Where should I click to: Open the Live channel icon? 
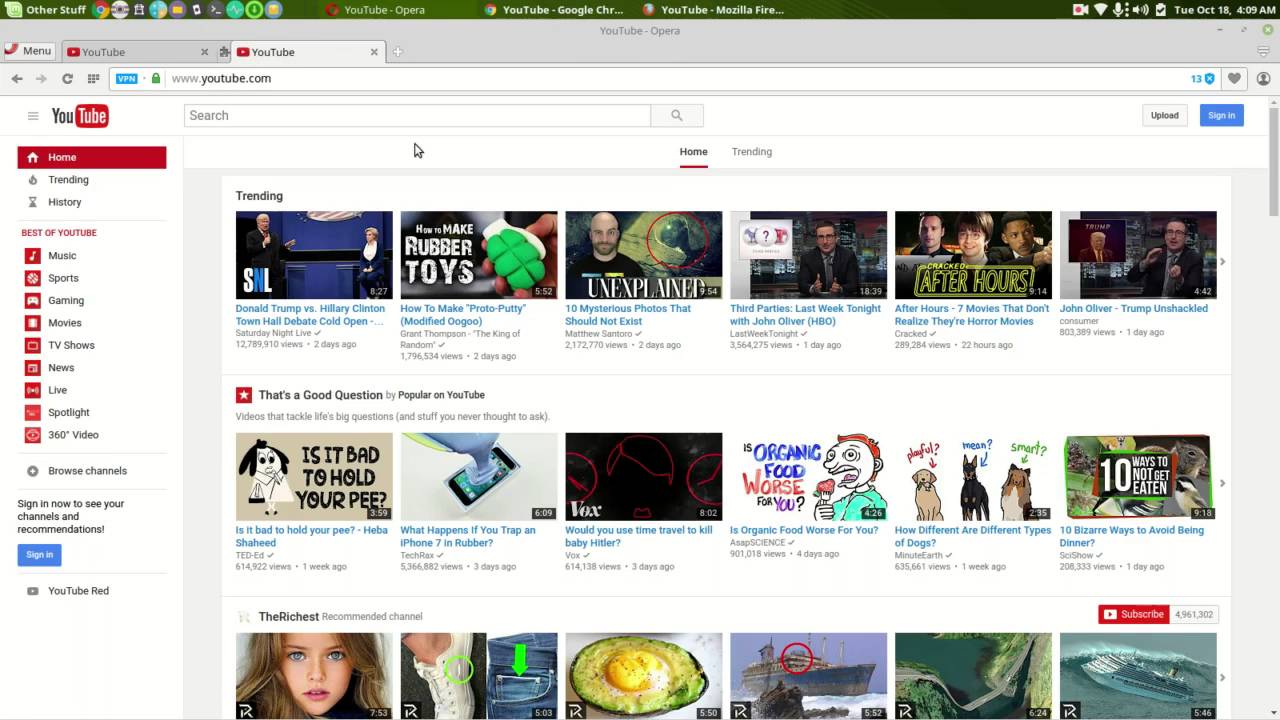pyautogui.click(x=33, y=390)
